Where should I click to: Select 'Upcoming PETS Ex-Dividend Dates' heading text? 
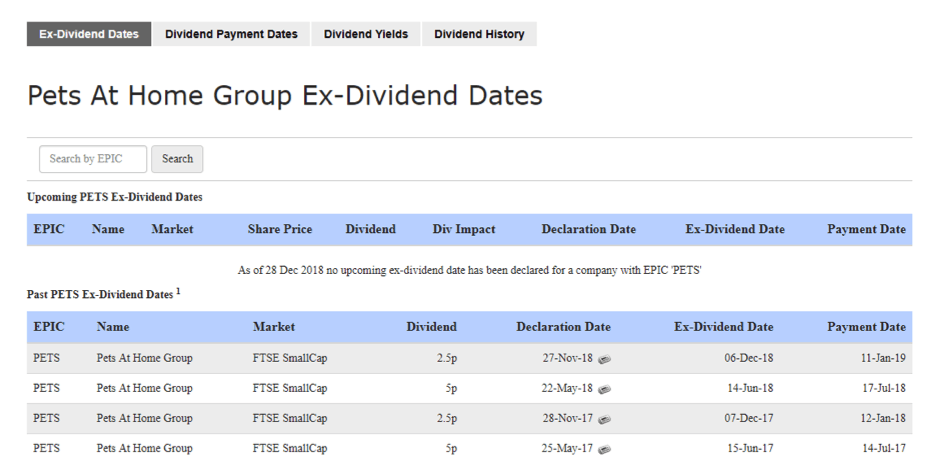(x=115, y=197)
